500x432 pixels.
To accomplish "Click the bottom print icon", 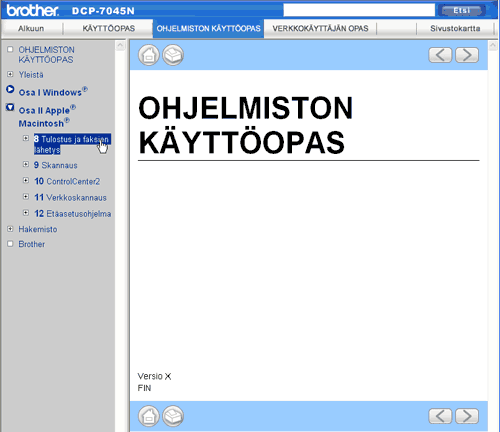I will pos(173,416).
